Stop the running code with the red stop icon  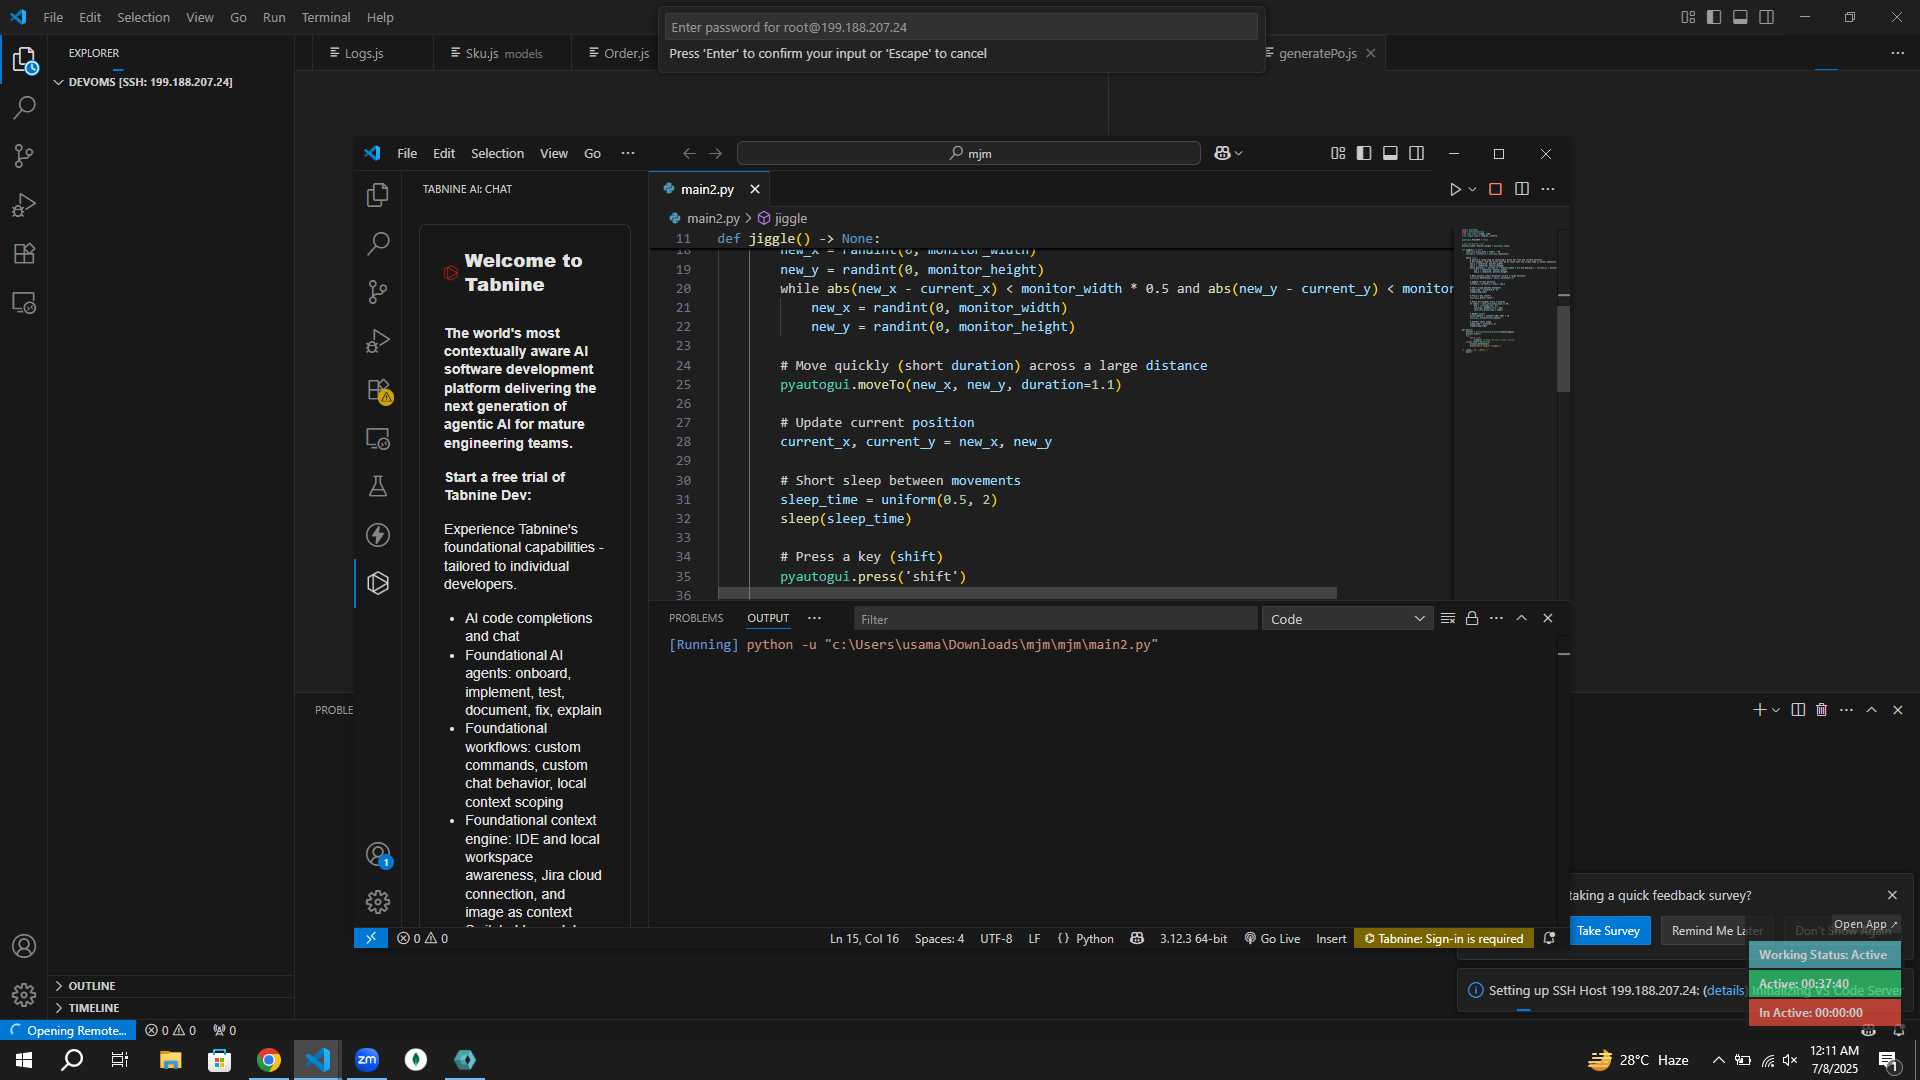click(1495, 189)
